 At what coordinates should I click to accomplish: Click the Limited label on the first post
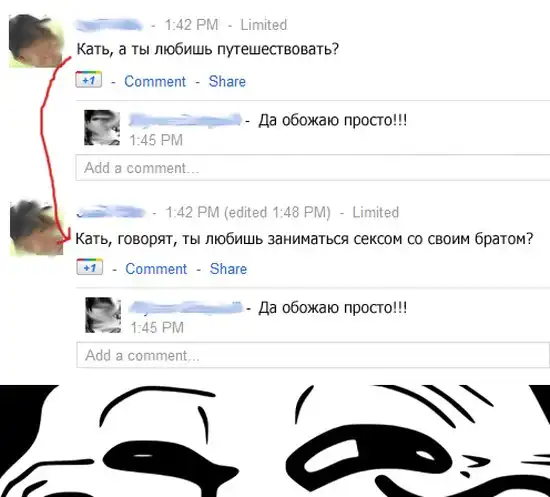263,25
